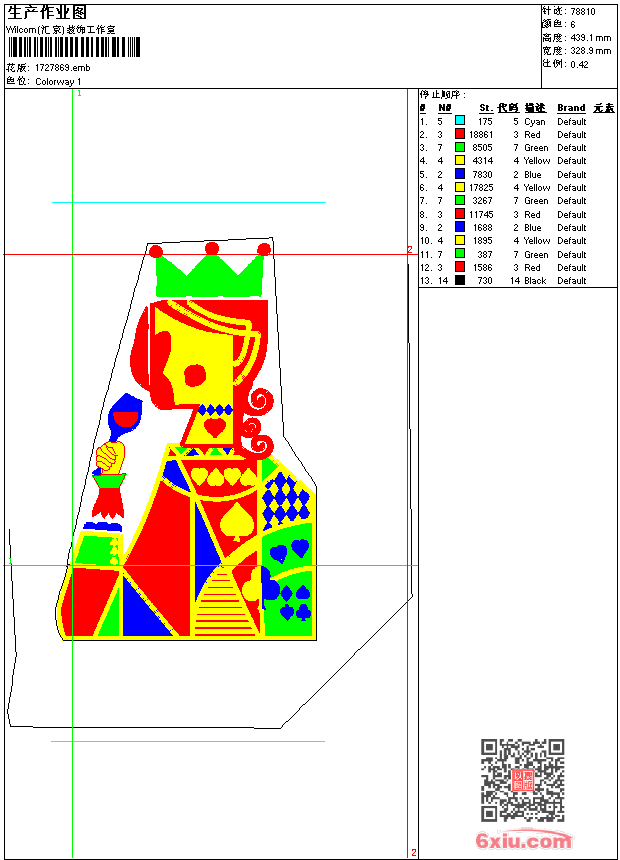620x860 pixels.
Task: Select the stitch count '1586'
Action: coord(482,268)
